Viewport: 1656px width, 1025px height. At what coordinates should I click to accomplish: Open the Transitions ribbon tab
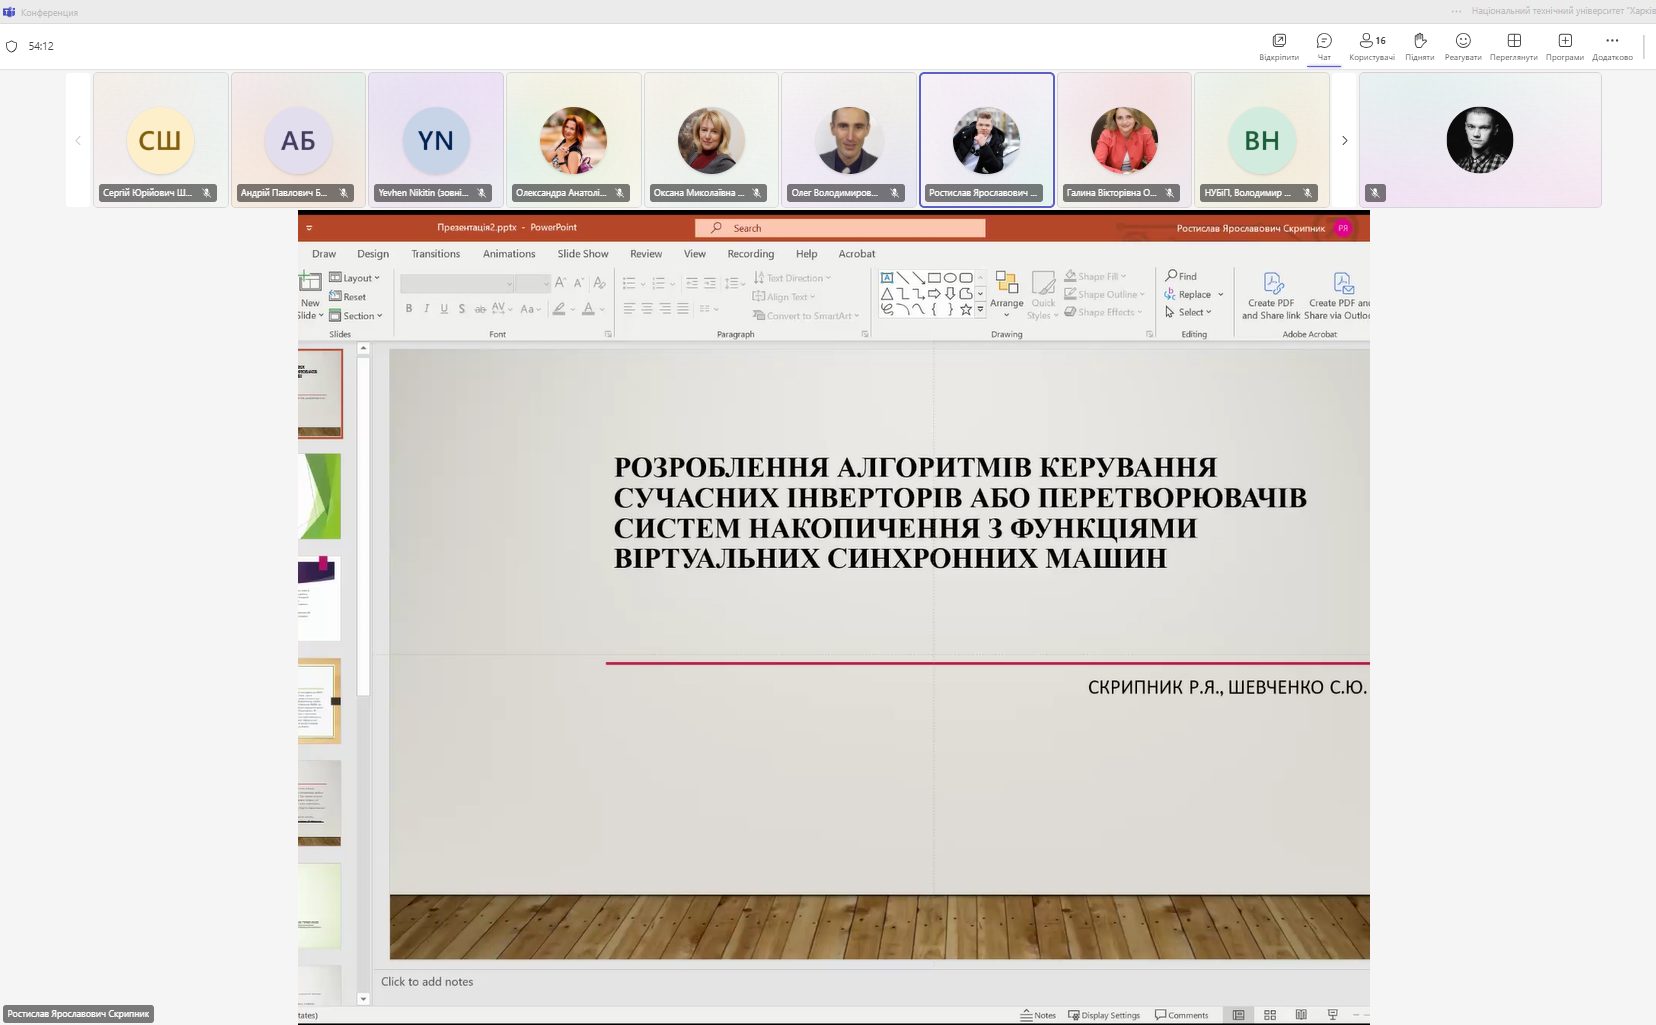(435, 254)
